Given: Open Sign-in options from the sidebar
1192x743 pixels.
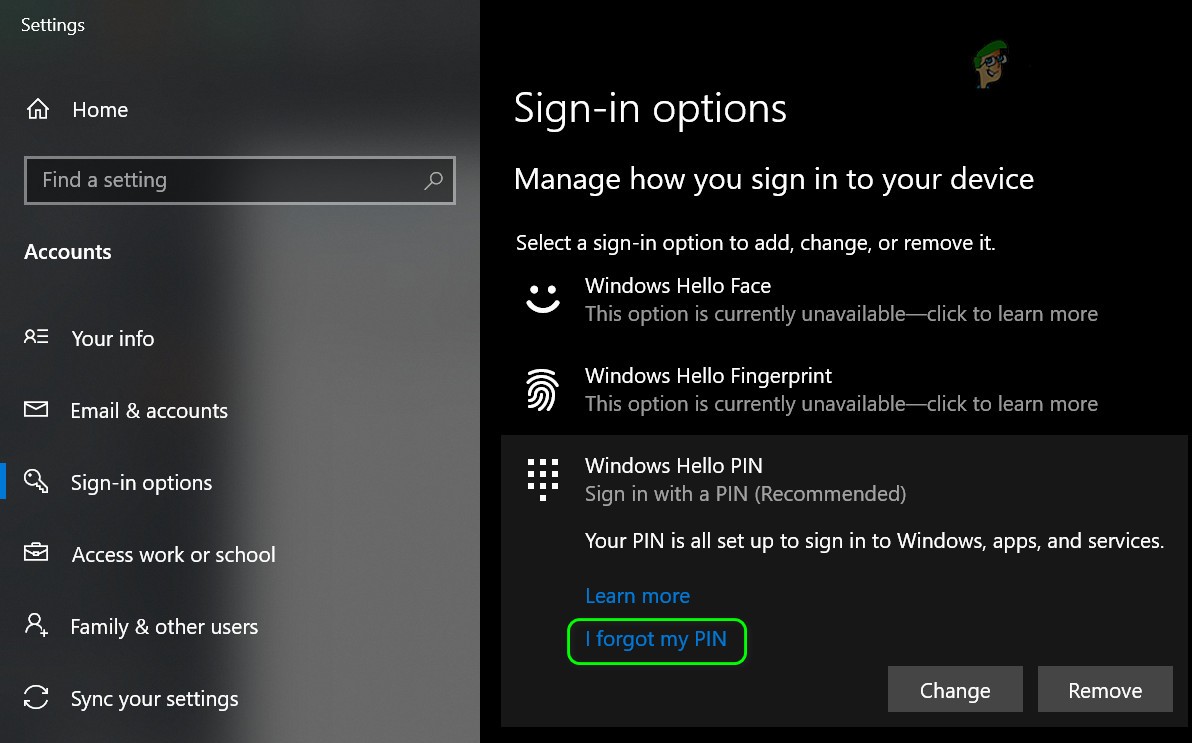Looking at the screenshot, I should tap(141, 482).
